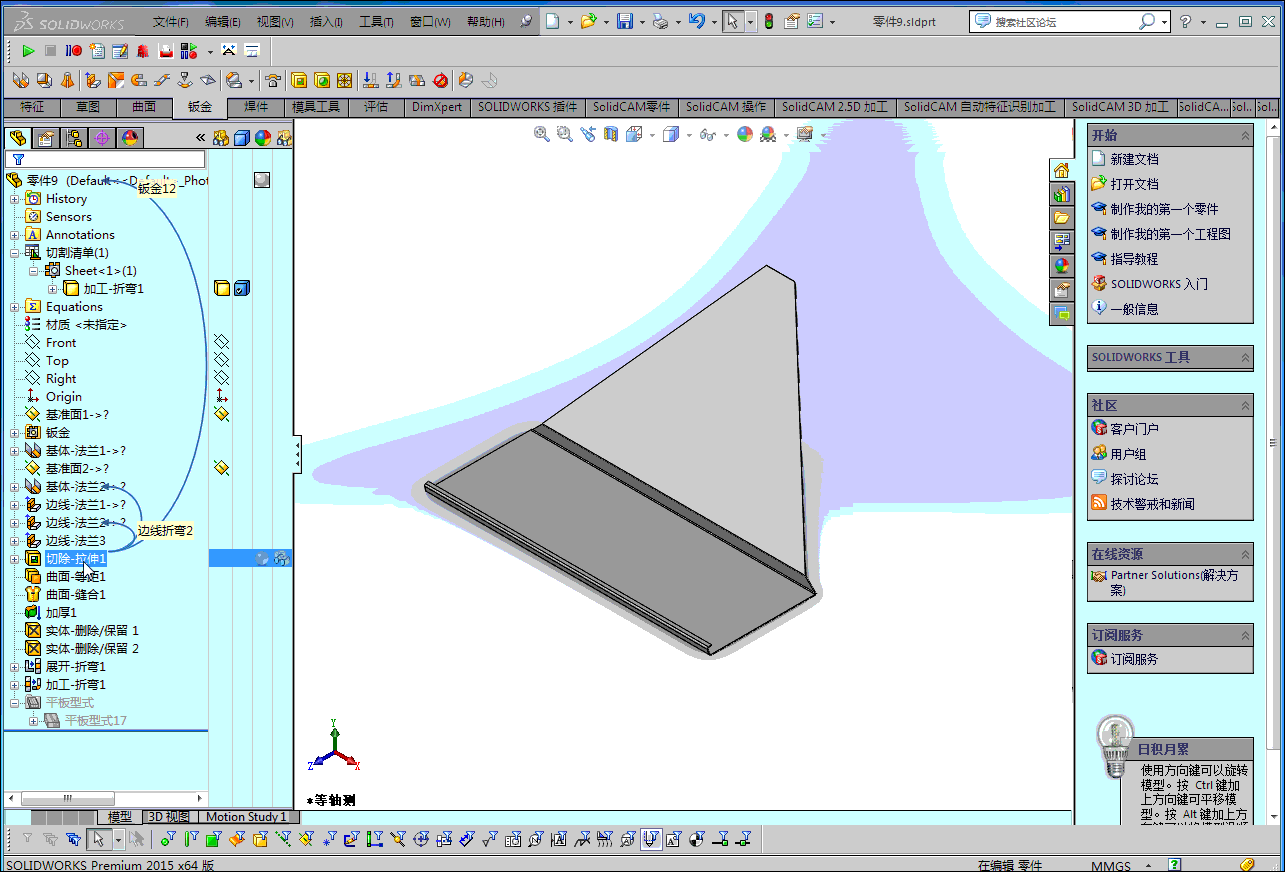Expand the Annotations tree node

tap(15, 235)
